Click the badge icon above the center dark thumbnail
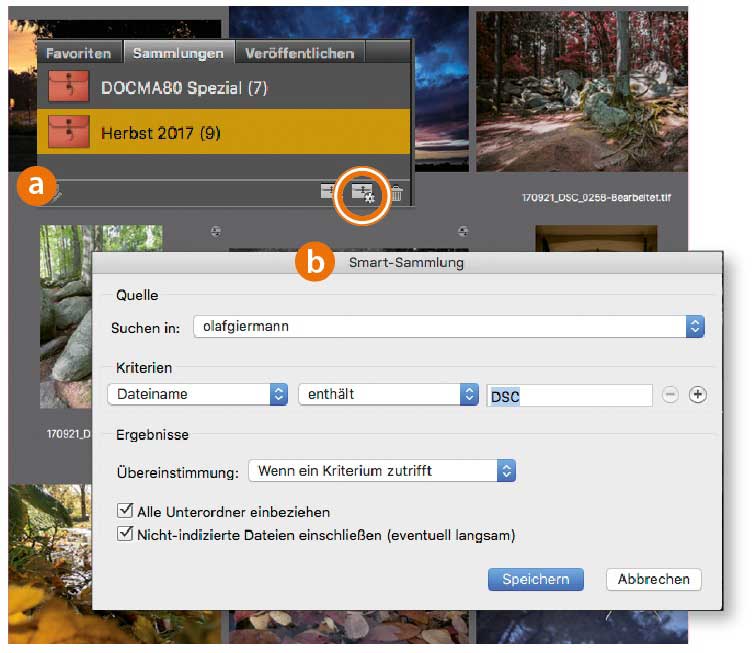This screenshot has width=756, height=653. (x=463, y=231)
